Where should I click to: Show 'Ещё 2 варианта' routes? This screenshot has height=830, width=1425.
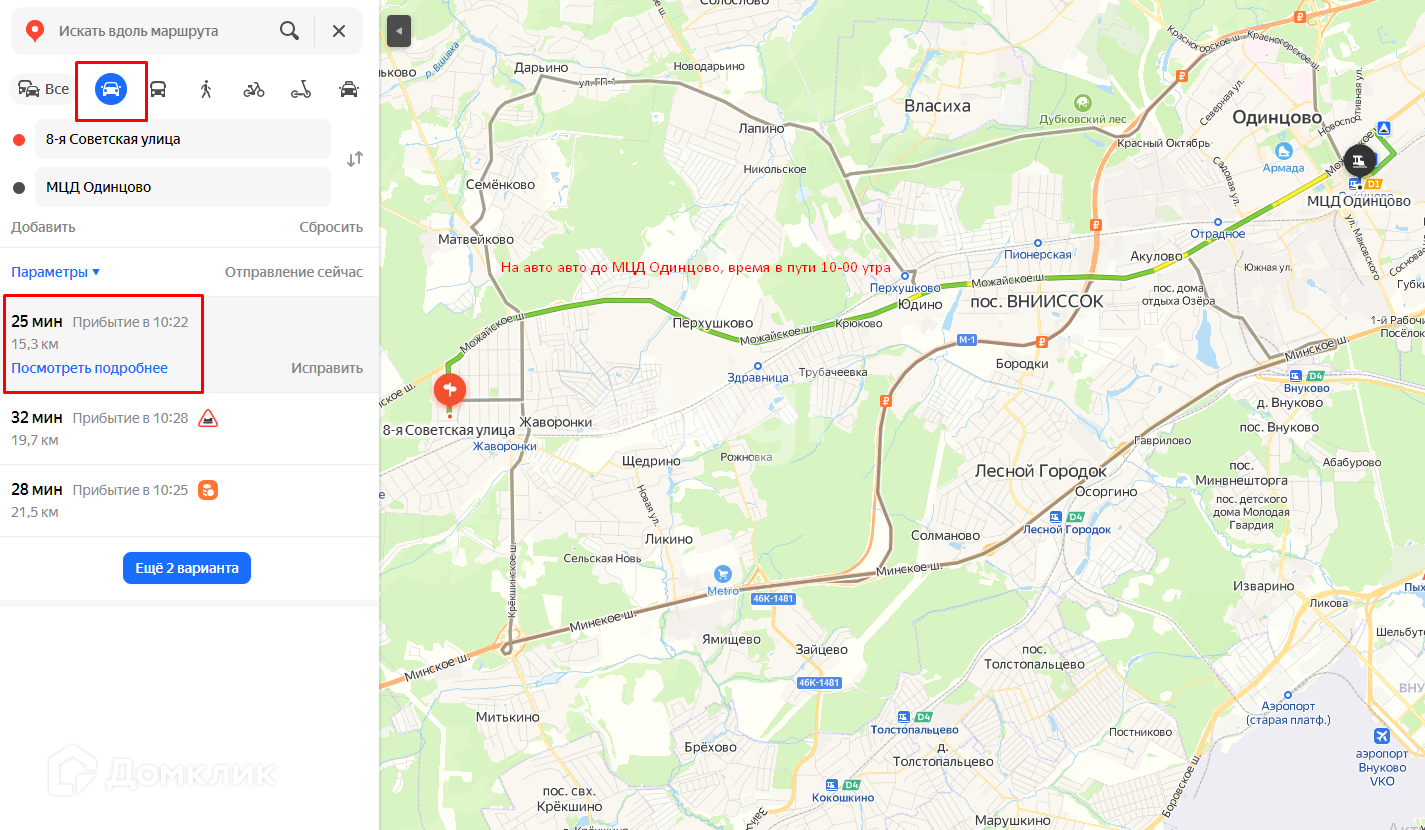pyautogui.click(x=187, y=568)
